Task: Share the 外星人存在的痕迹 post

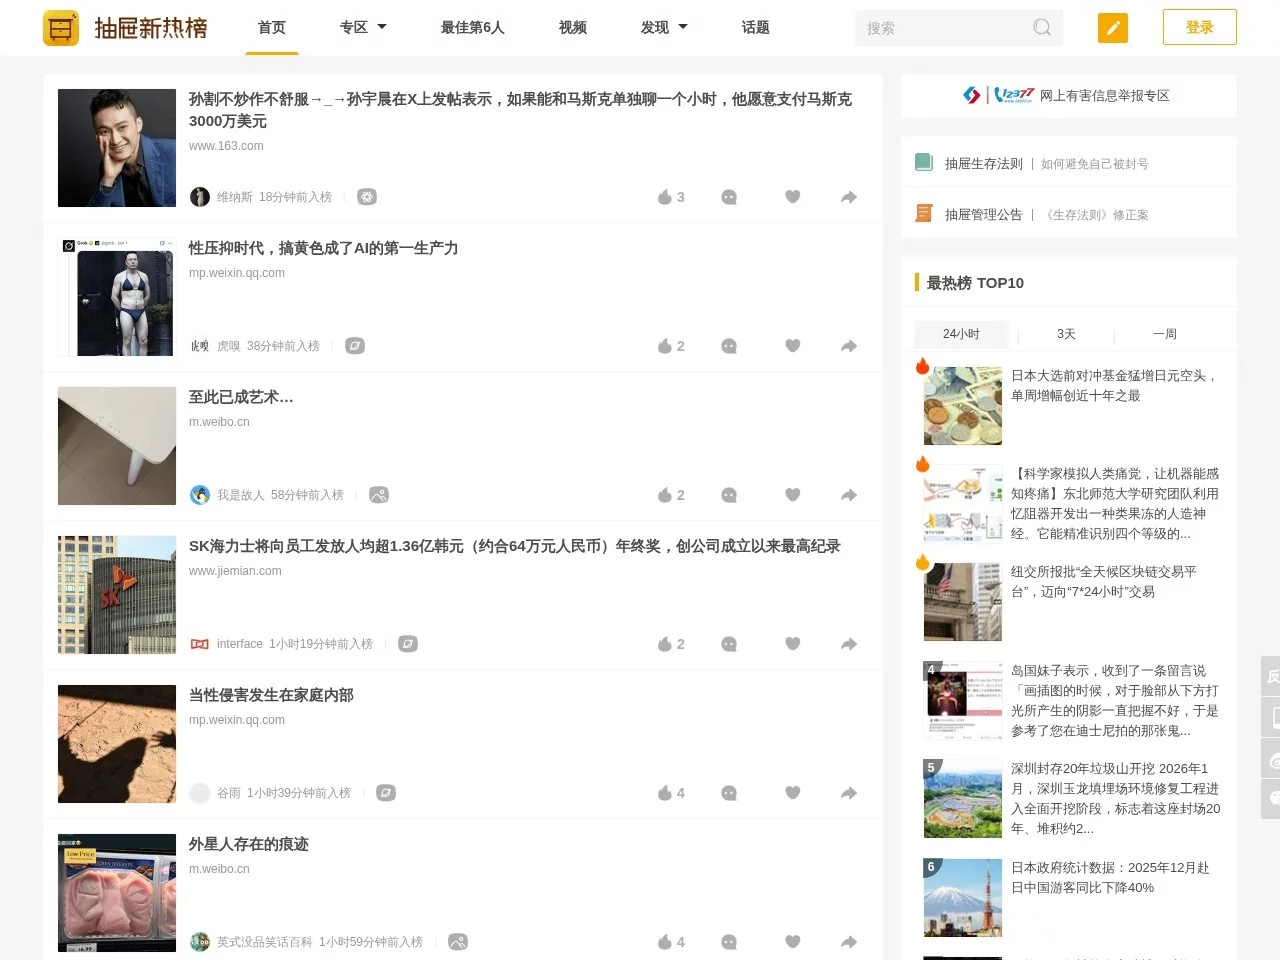Action: tap(848, 941)
